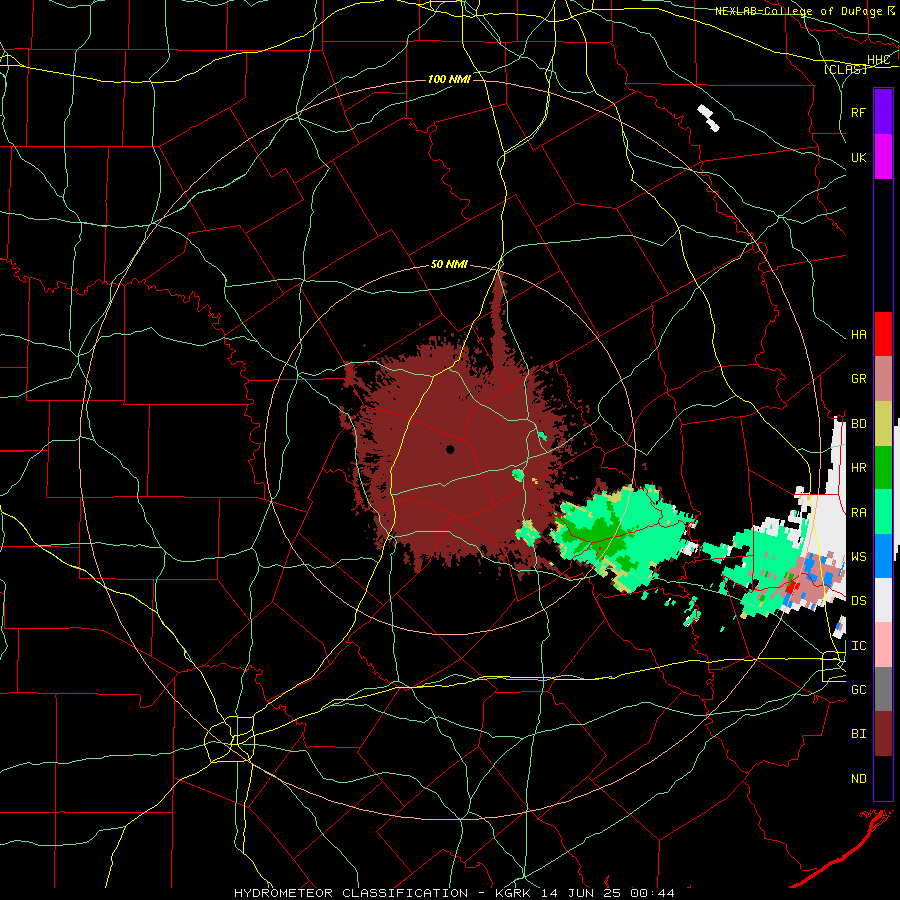Click the BI legend label

(859, 734)
